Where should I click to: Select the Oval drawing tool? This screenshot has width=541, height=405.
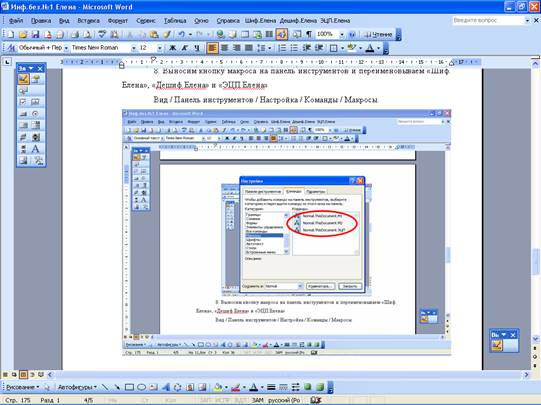tap(141, 387)
